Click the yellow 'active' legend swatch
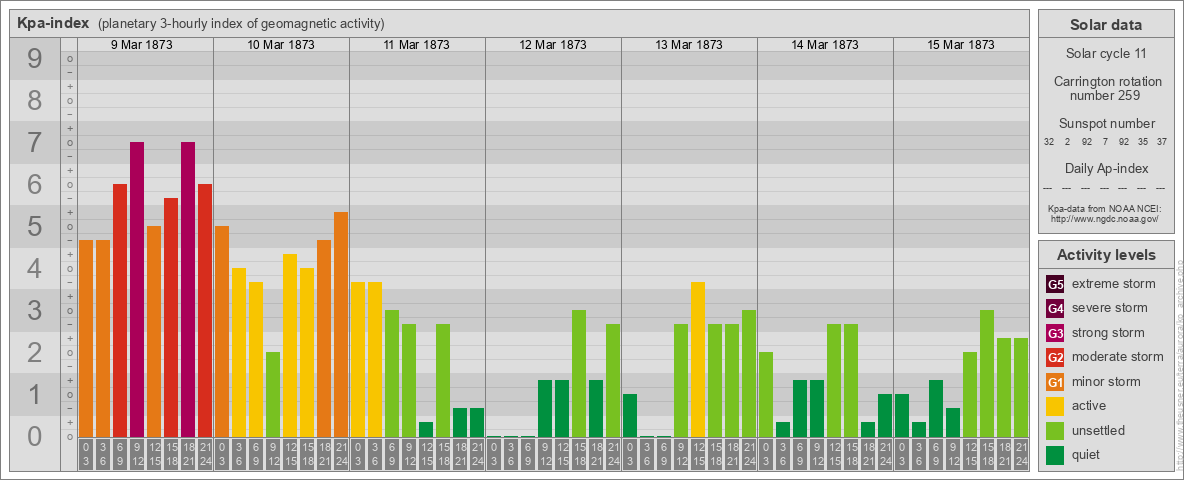 click(x=1055, y=406)
